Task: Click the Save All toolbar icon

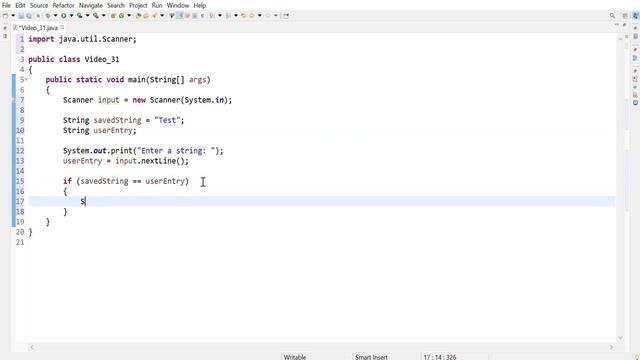Action: click(29, 16)
